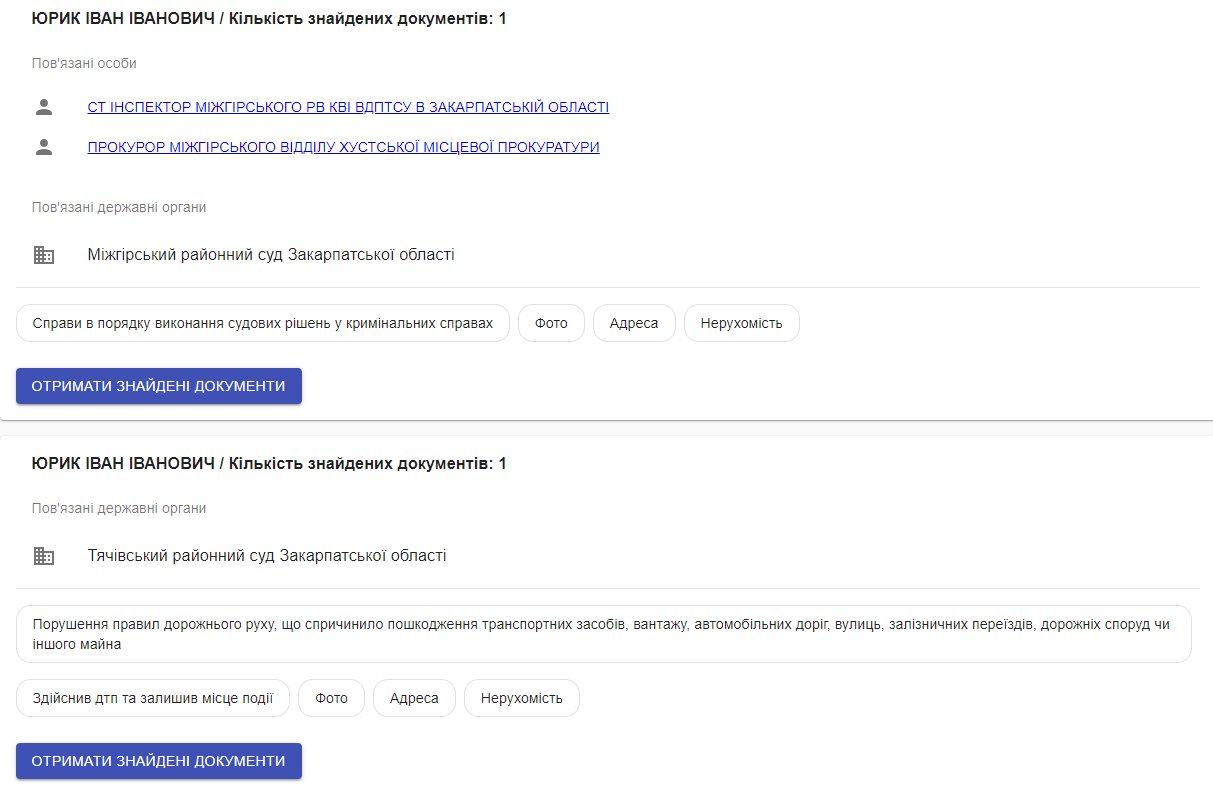Click Нерухомість chip in the Тячівський court card
Viewport: 1213px width, 790px height.
(x=521, y=698)
